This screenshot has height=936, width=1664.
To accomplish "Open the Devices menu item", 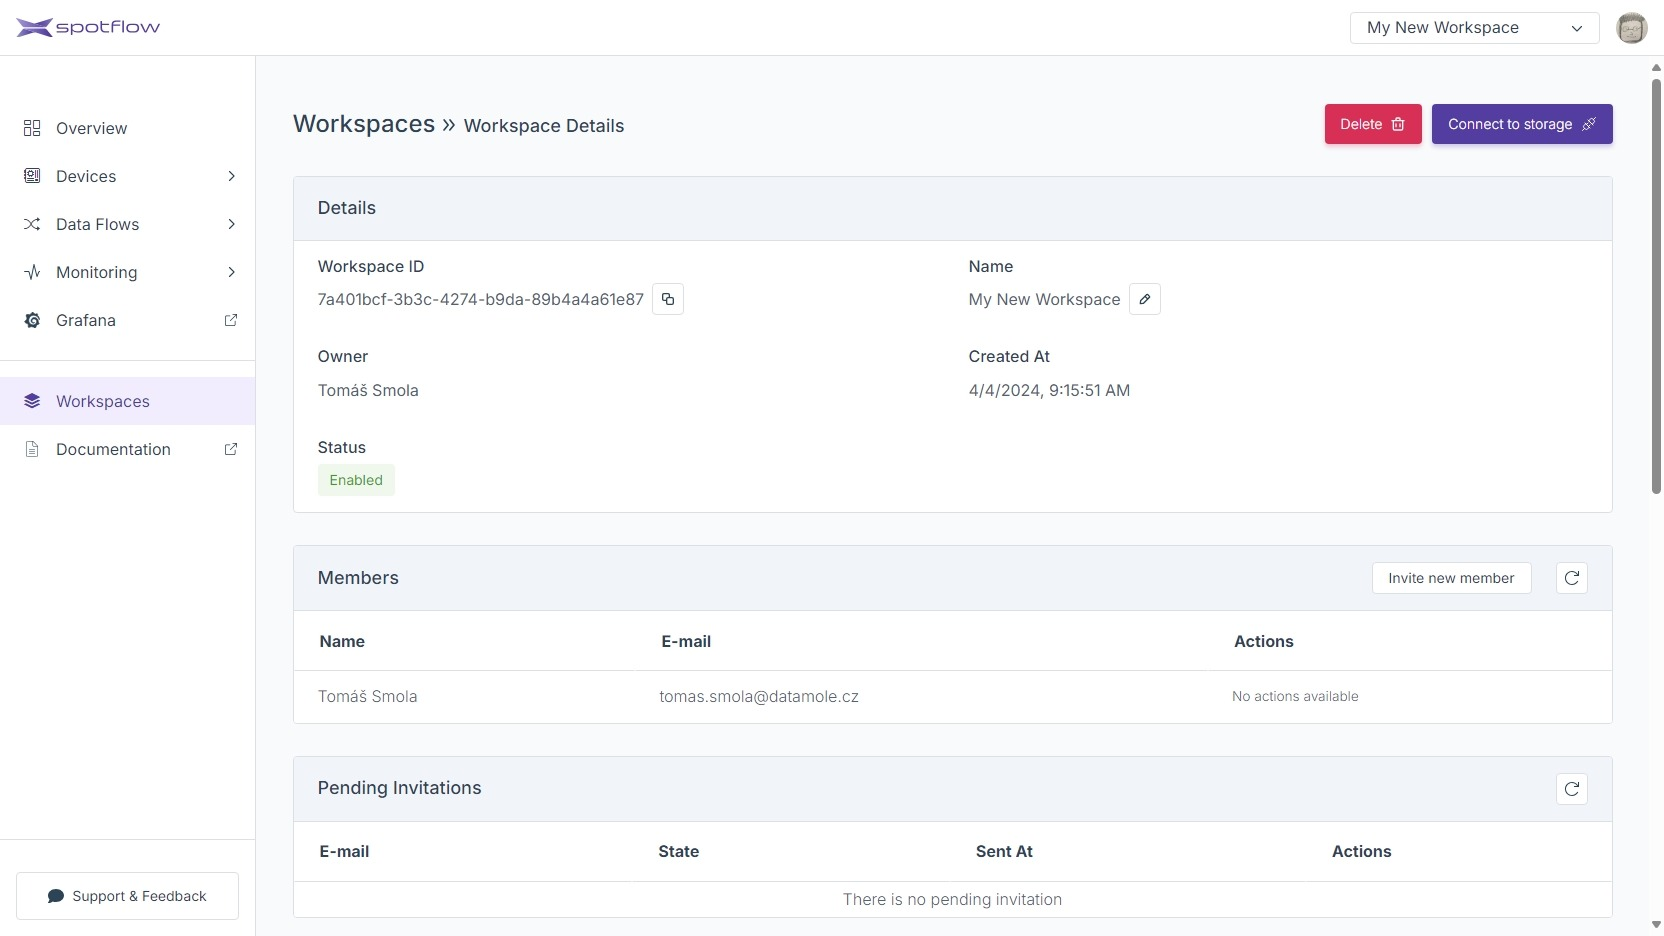I will coord(128,176).
